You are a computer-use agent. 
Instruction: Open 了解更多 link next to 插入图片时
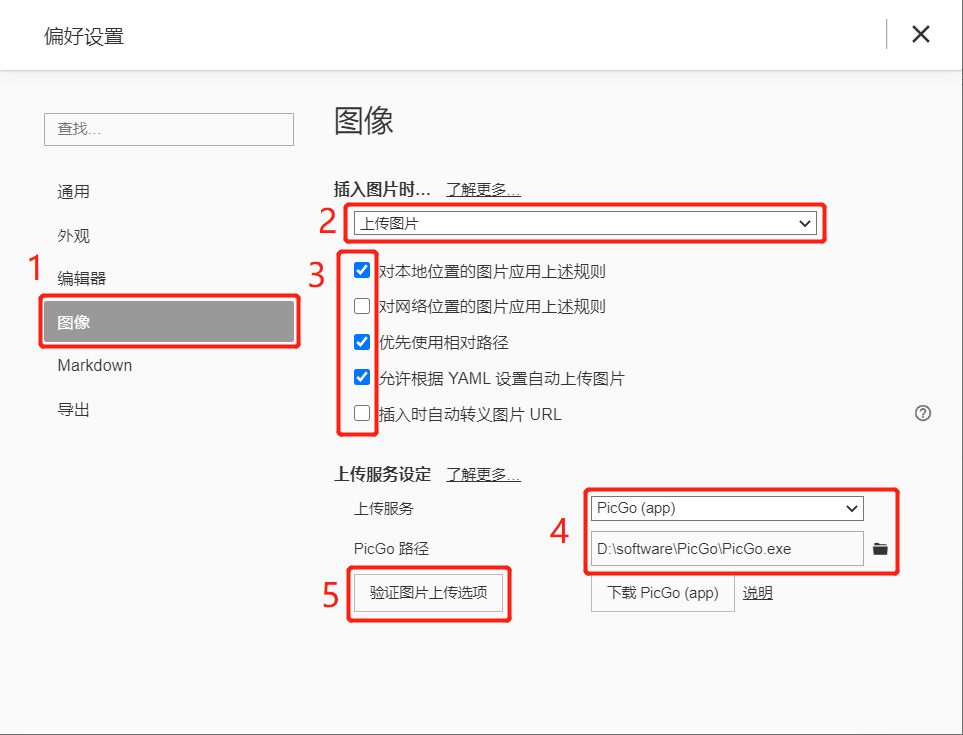tap(483, 190)
